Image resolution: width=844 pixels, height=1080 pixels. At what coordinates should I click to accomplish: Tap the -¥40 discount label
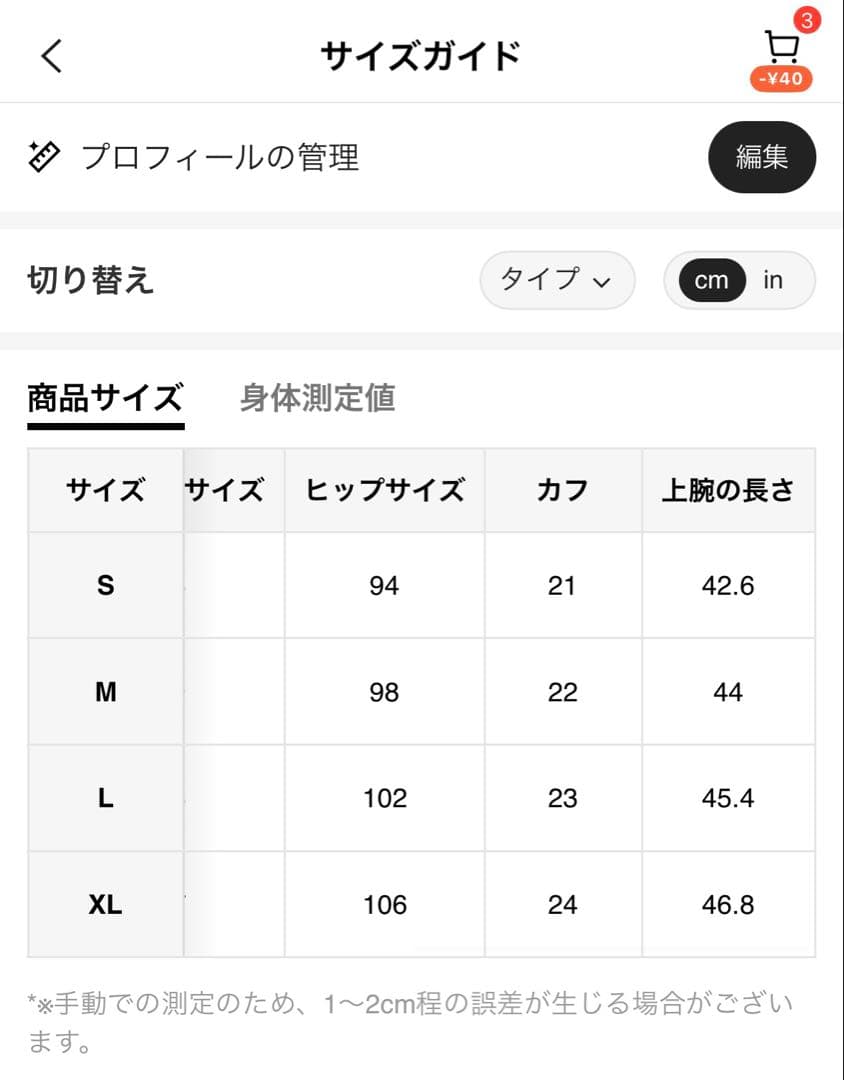click(x=781, y=79)
